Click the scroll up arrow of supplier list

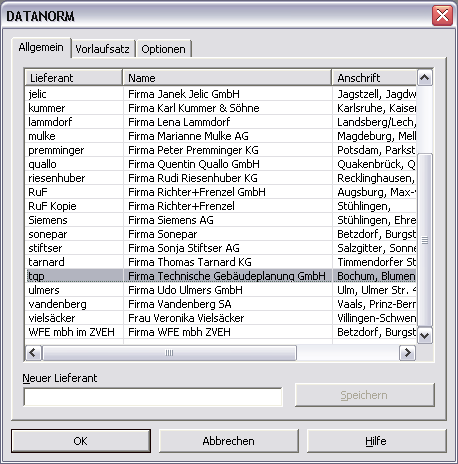coord(425,78)
